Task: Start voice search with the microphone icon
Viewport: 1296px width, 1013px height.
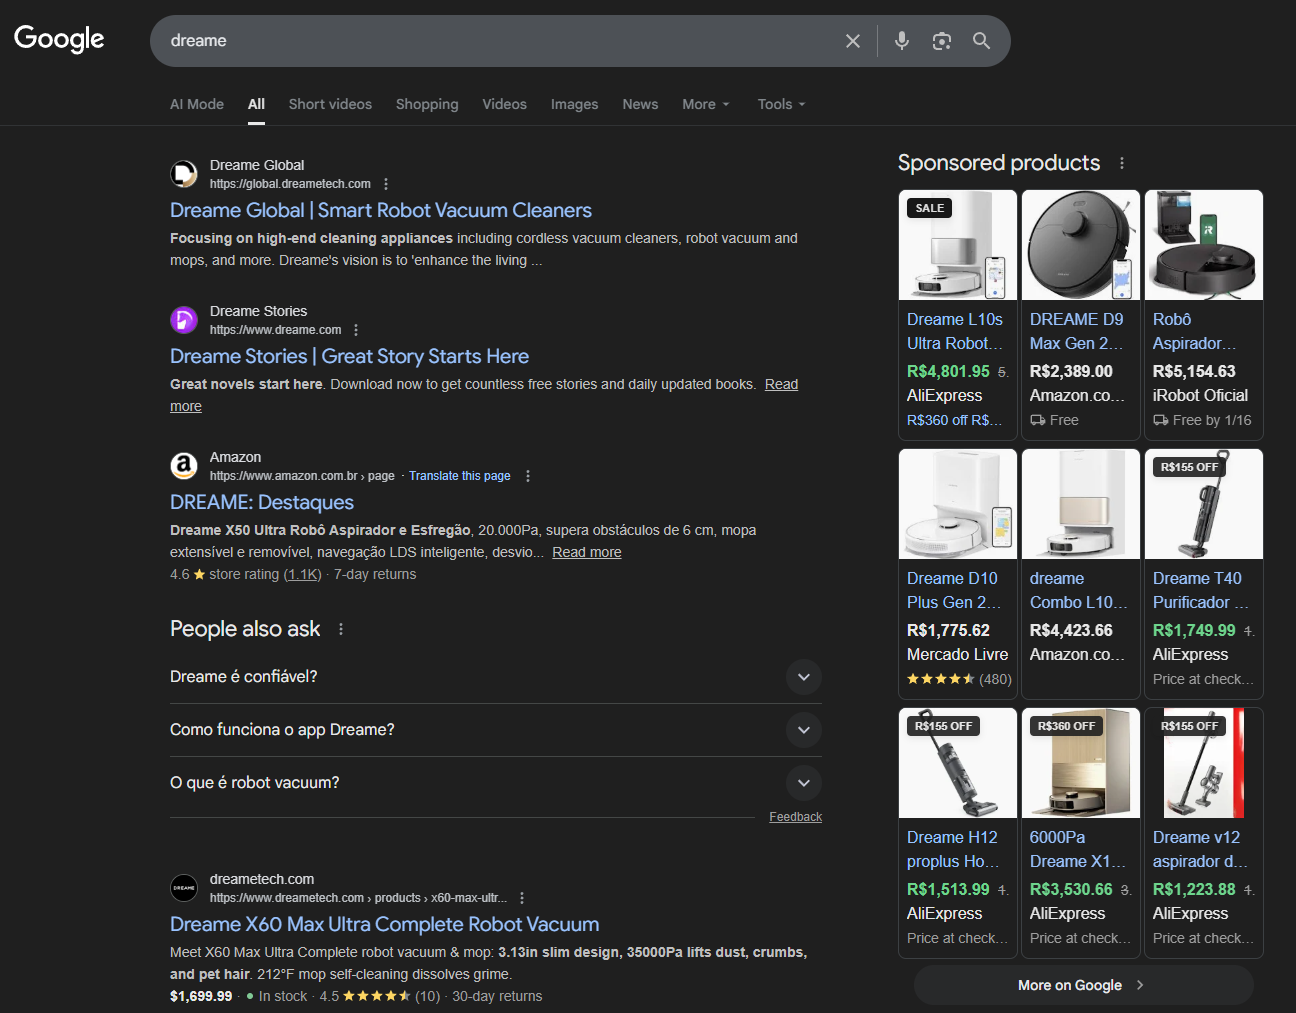Action: (901, 41)
